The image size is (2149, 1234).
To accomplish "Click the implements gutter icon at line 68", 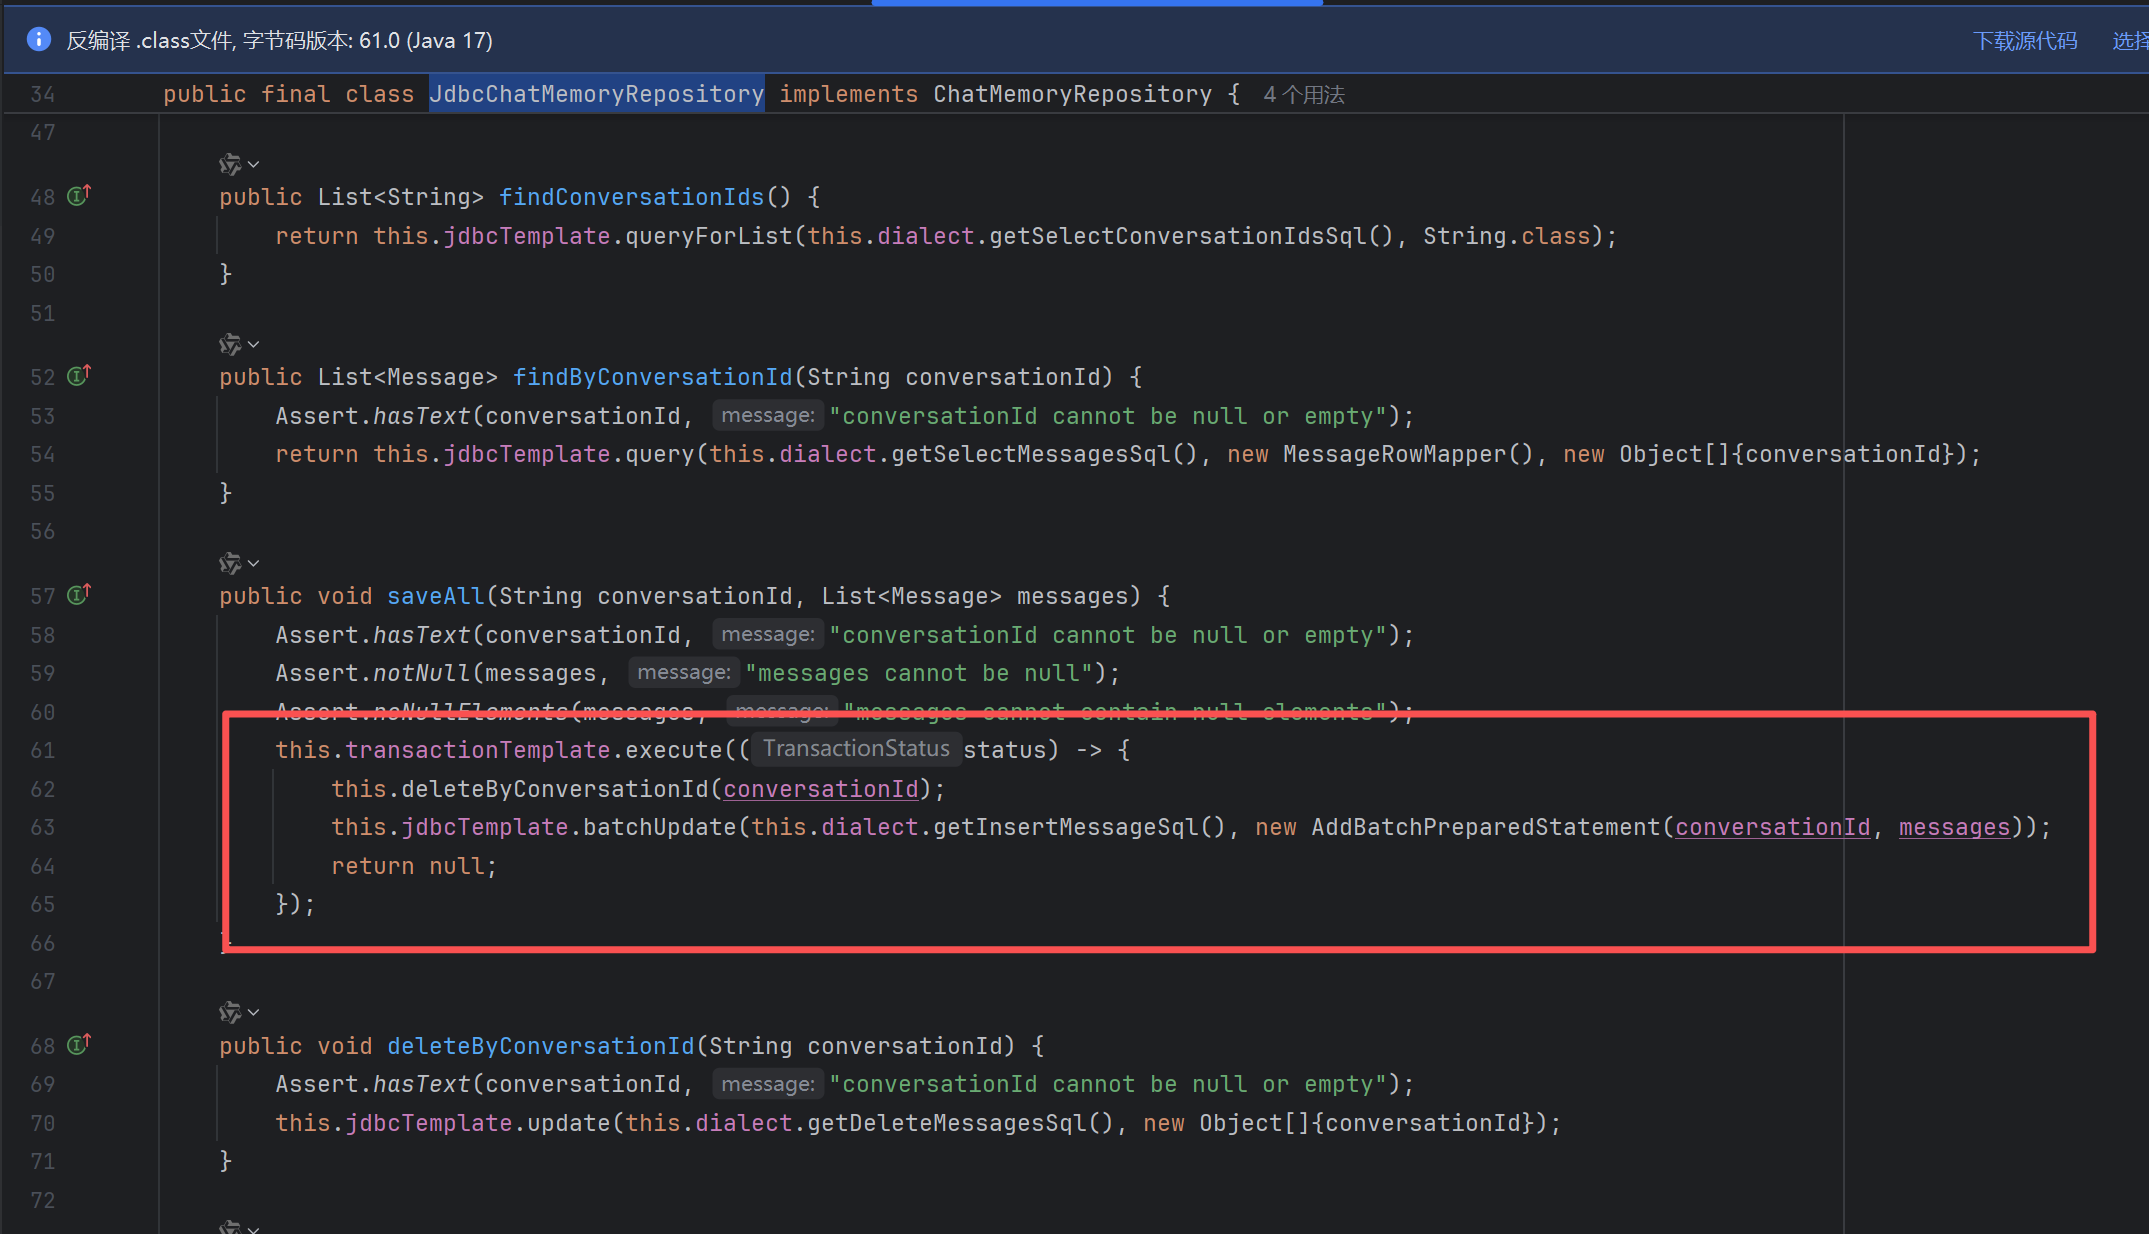I will coord(78,1045).
